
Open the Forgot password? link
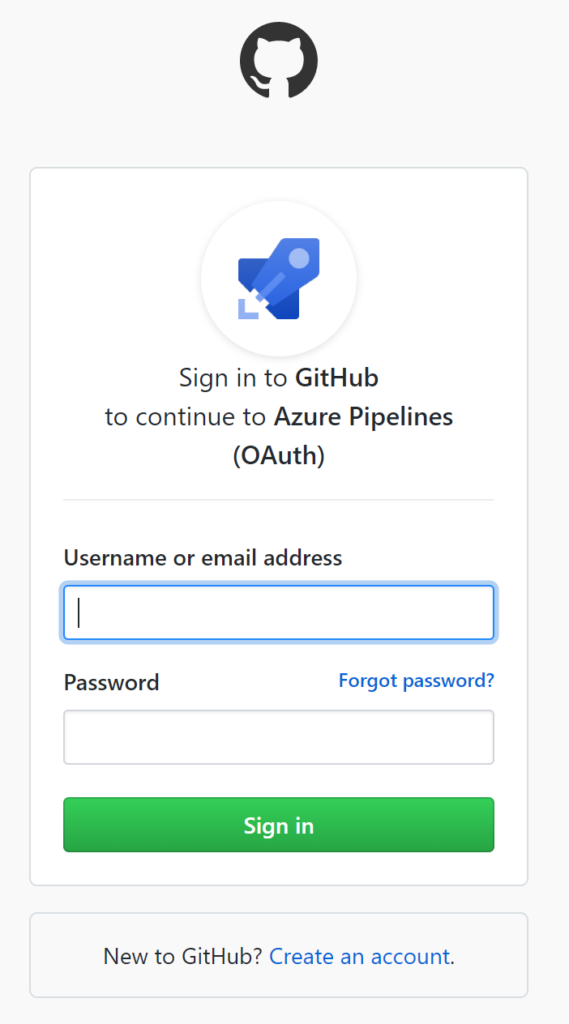(x=416, y=680)
